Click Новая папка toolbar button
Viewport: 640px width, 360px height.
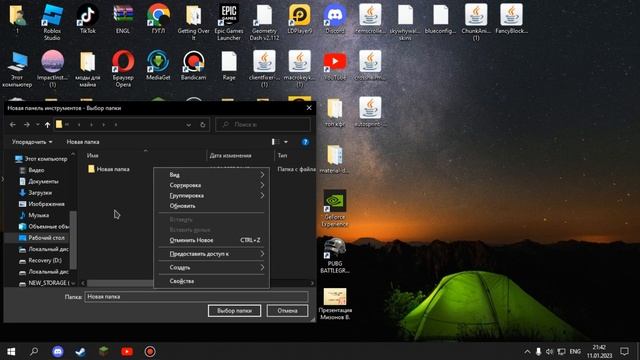83,142
